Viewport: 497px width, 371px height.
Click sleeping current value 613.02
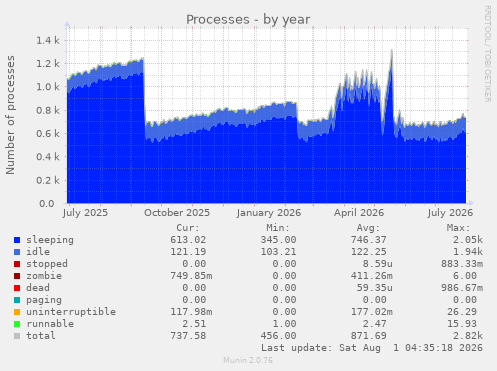(x=188, y=240)
